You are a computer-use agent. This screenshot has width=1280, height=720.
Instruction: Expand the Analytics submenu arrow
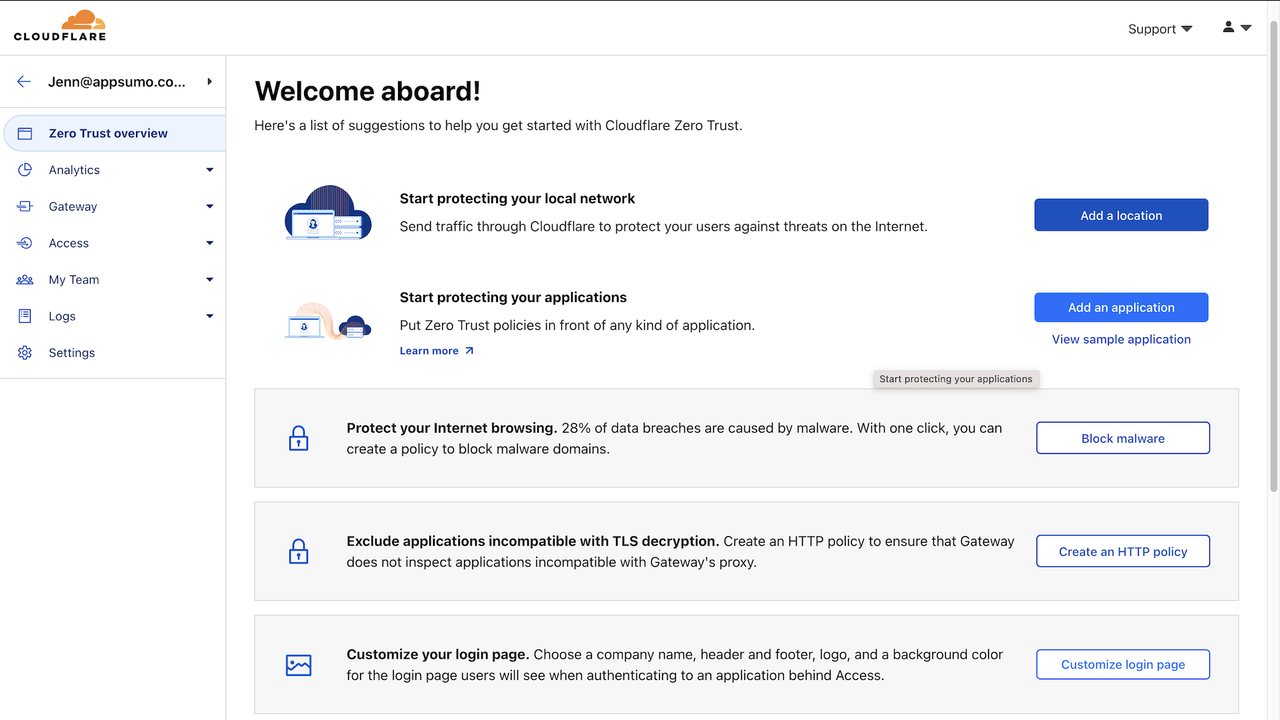pos(210,170)
